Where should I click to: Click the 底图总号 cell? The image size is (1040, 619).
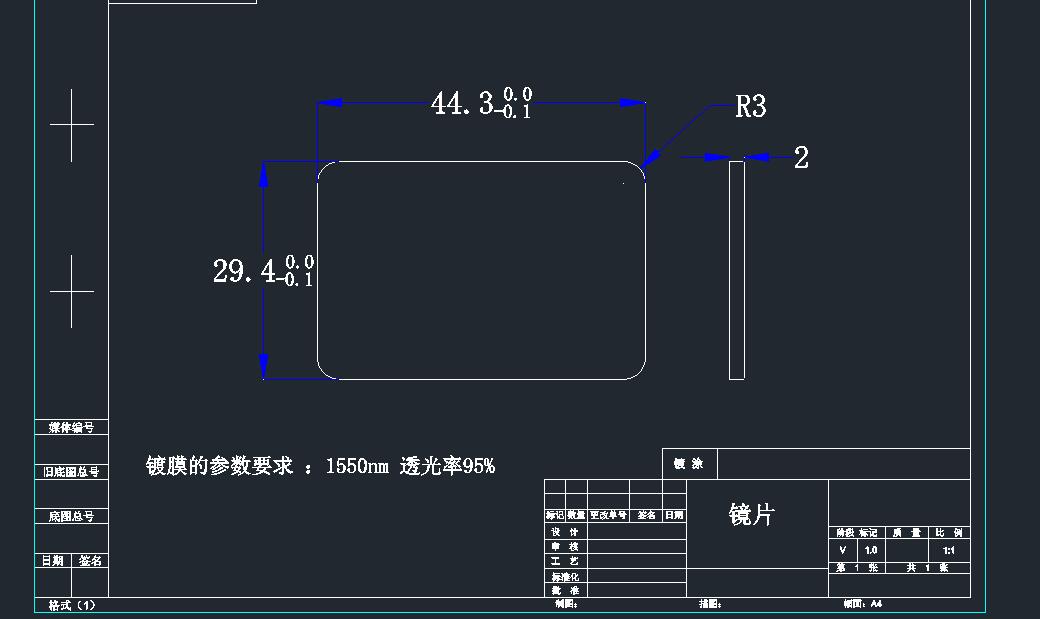click(71, 516)
